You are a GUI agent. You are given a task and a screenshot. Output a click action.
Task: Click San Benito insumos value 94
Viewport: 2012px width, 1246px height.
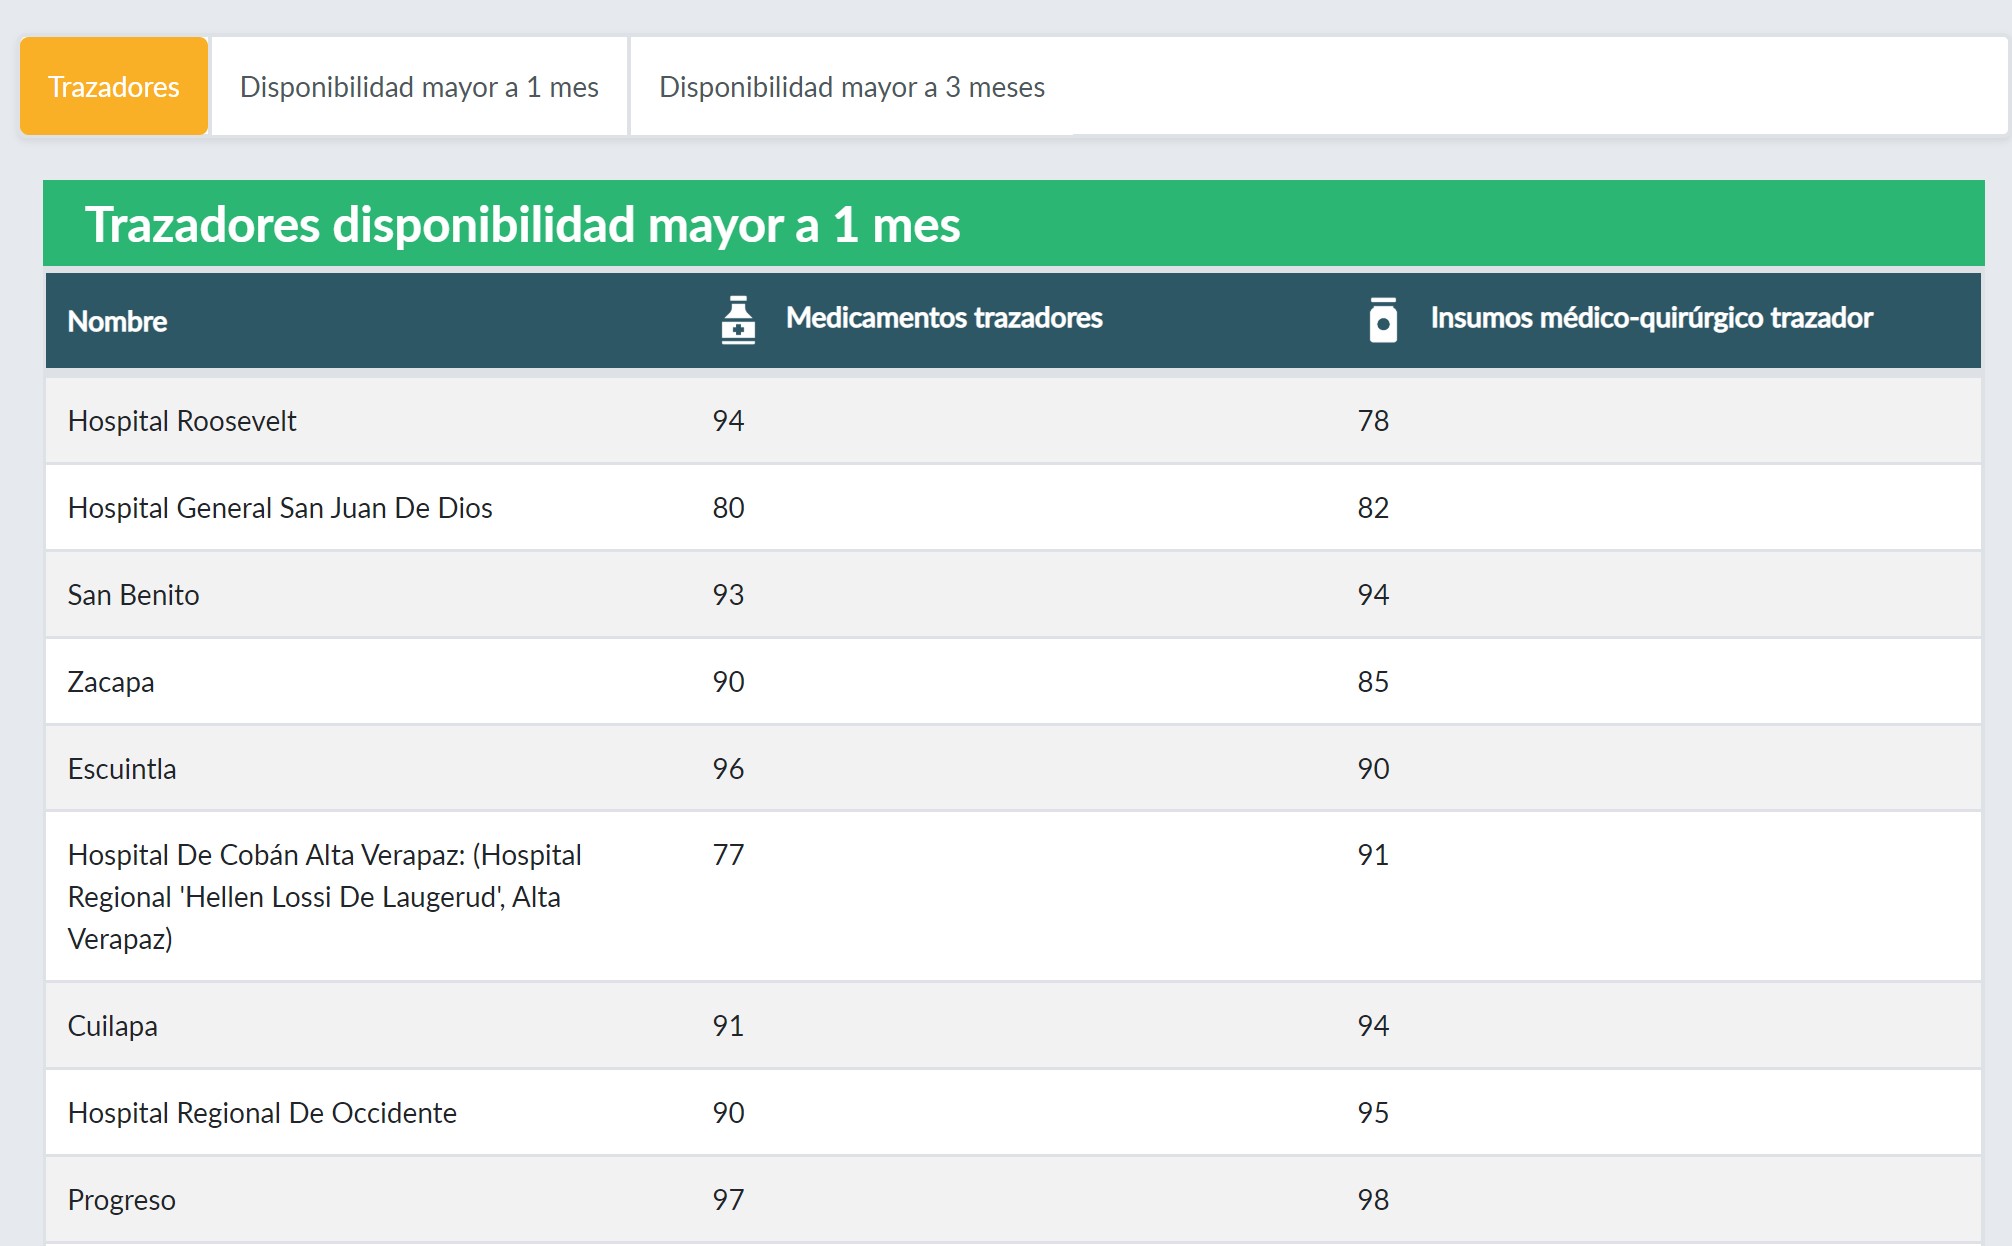(x=1373, y=595)
